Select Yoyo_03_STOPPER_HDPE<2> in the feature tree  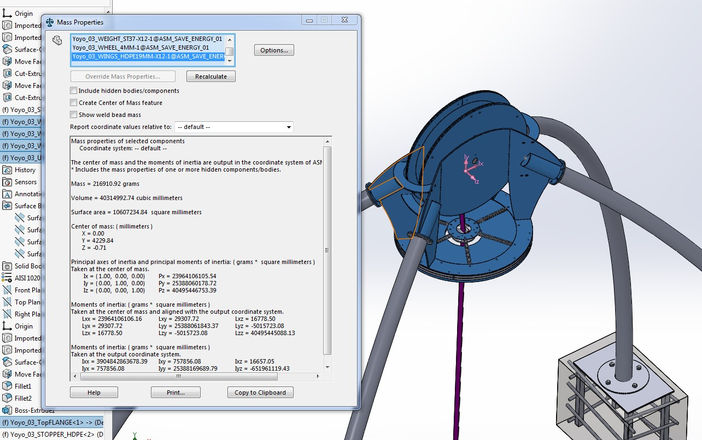coord(52,434)
